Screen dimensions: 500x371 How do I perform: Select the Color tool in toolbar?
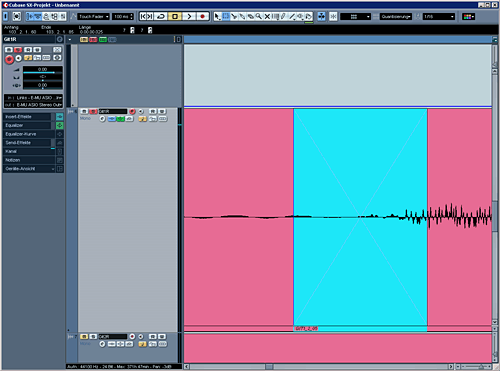[308, 16]
